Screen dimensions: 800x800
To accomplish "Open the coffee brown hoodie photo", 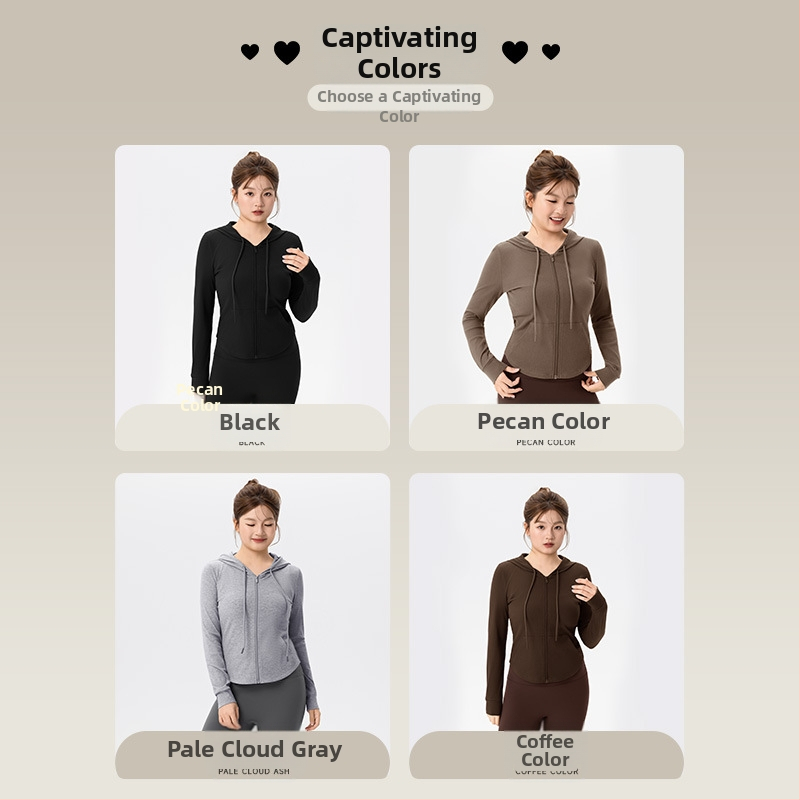I will coord(546,603).
